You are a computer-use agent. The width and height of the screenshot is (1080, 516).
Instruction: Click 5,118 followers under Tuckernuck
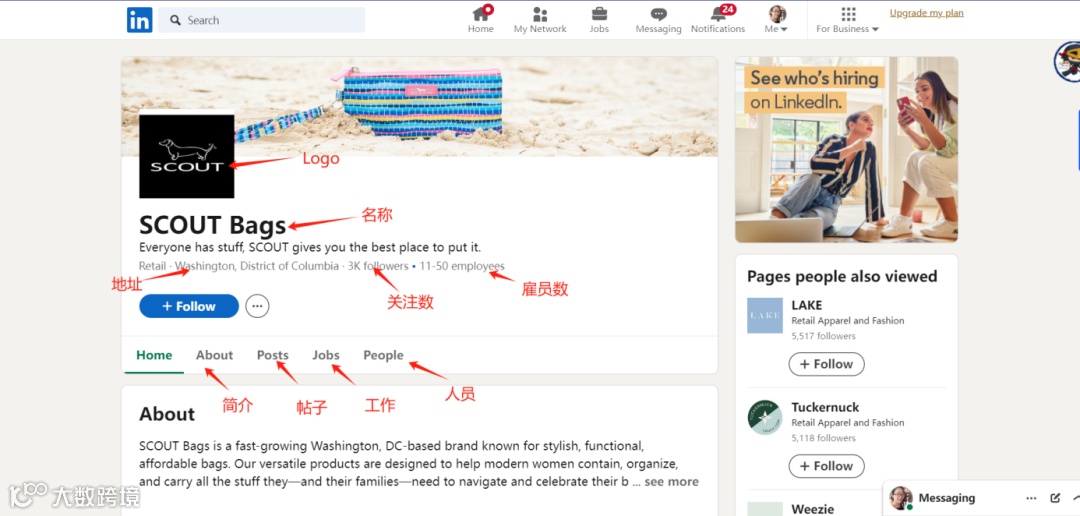(x=823, y=438)
